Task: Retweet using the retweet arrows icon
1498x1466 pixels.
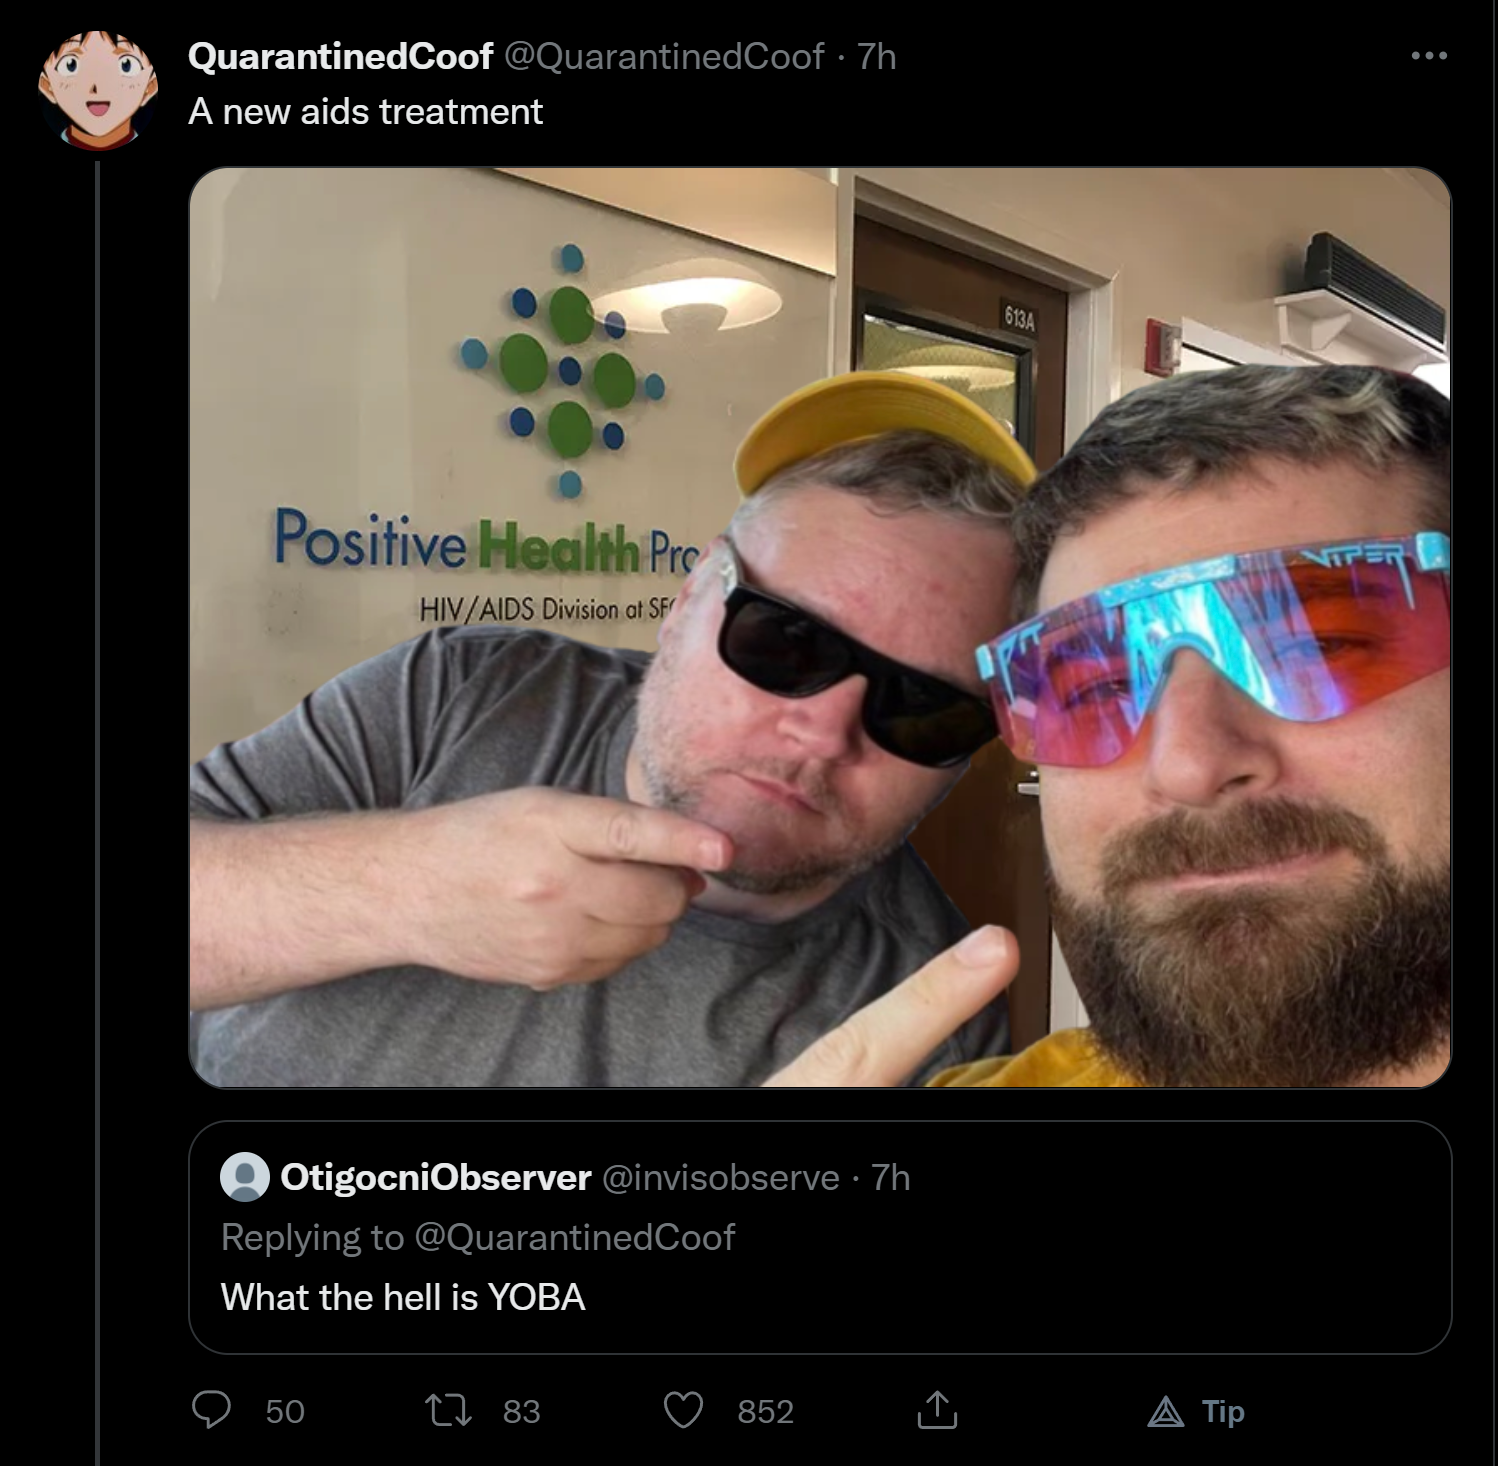Action: [x=448, y=1411]
